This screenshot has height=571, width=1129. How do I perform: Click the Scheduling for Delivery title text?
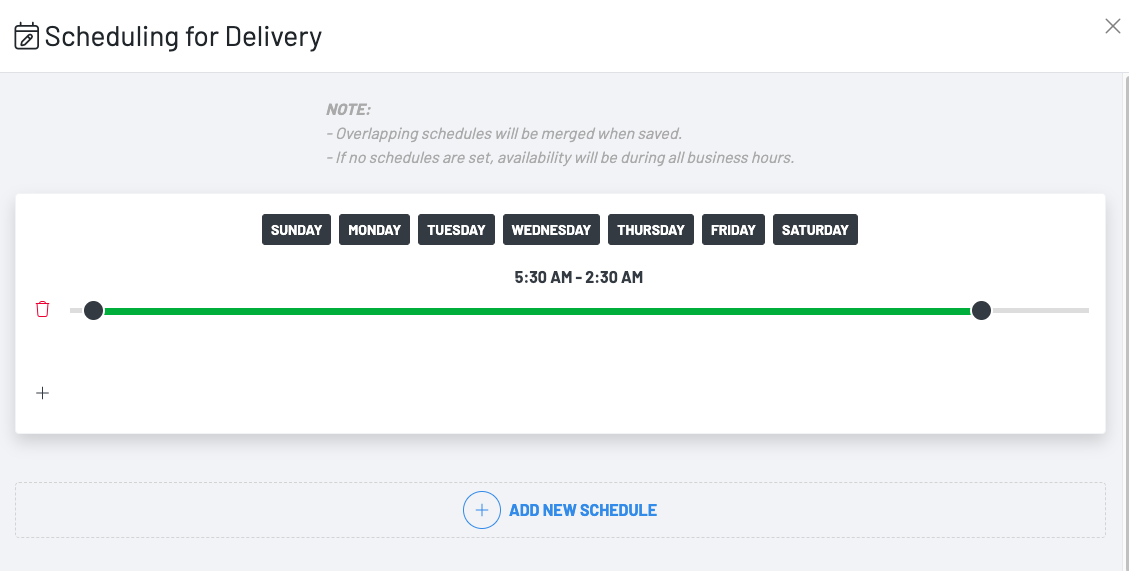[x=183, y=37]
